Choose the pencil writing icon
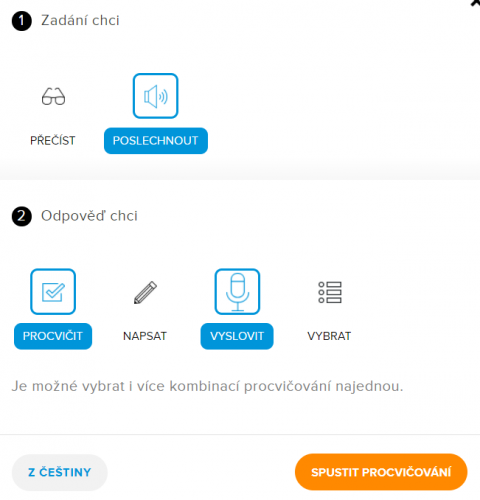Viewport: 480px width, 500px height. pyautogui.click(x=145, y=292)
